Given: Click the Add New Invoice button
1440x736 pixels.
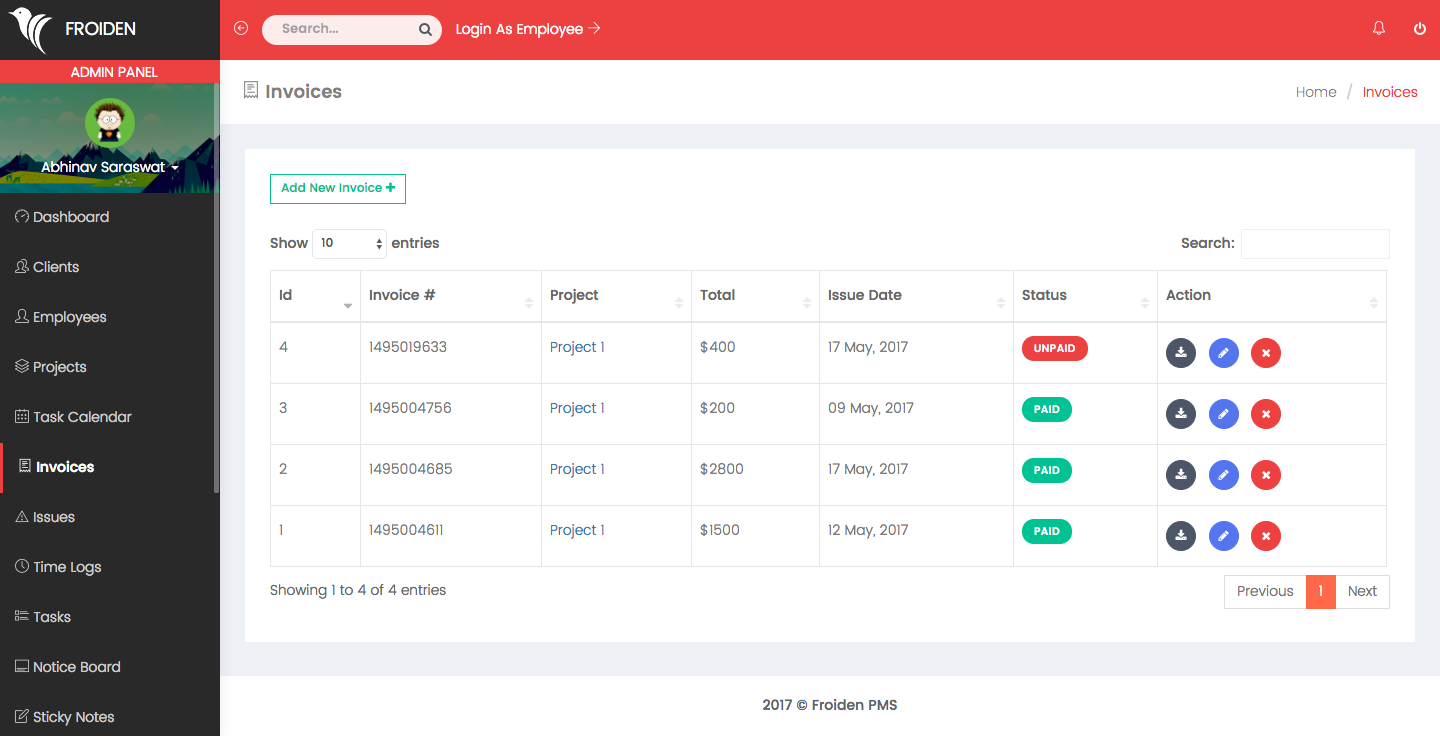Looking at the screenshot, I should [x=337, y=188].
